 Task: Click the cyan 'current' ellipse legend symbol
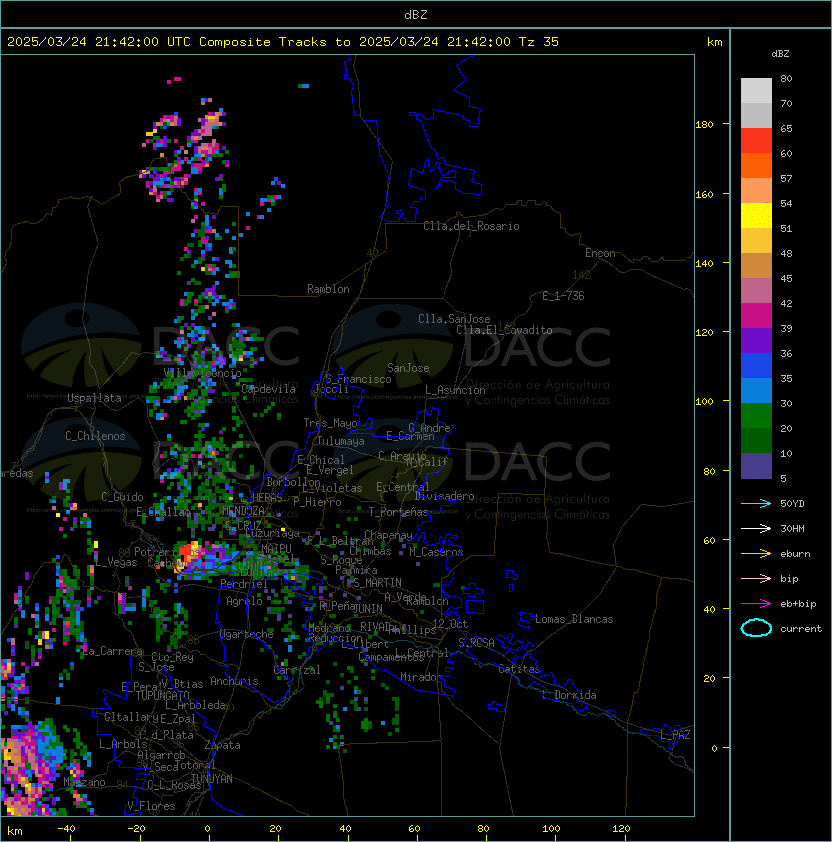[x=756, y=628]
